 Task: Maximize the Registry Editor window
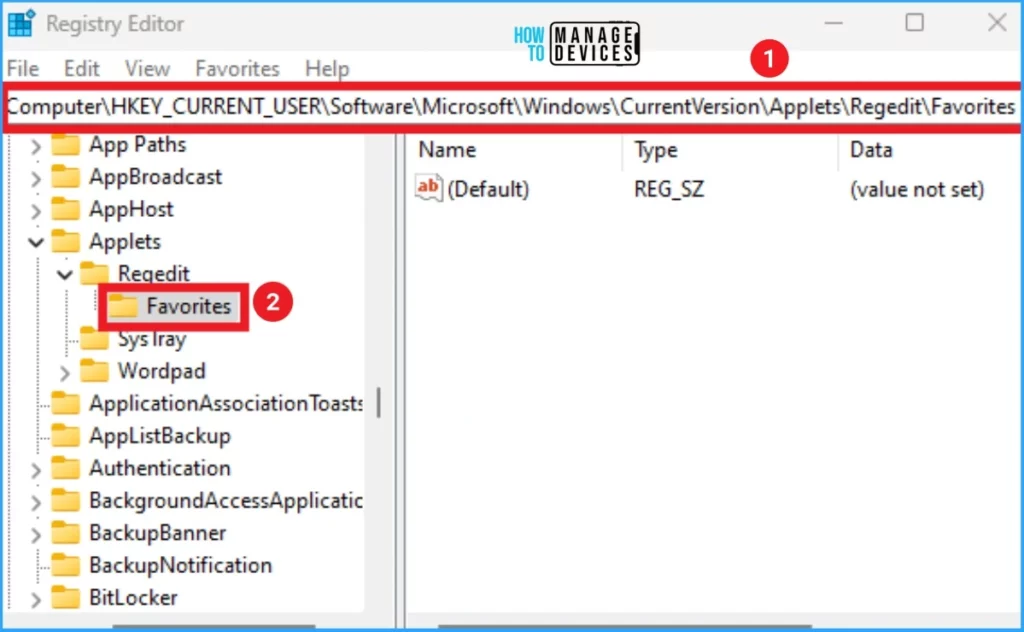click(x=914, y=22)
